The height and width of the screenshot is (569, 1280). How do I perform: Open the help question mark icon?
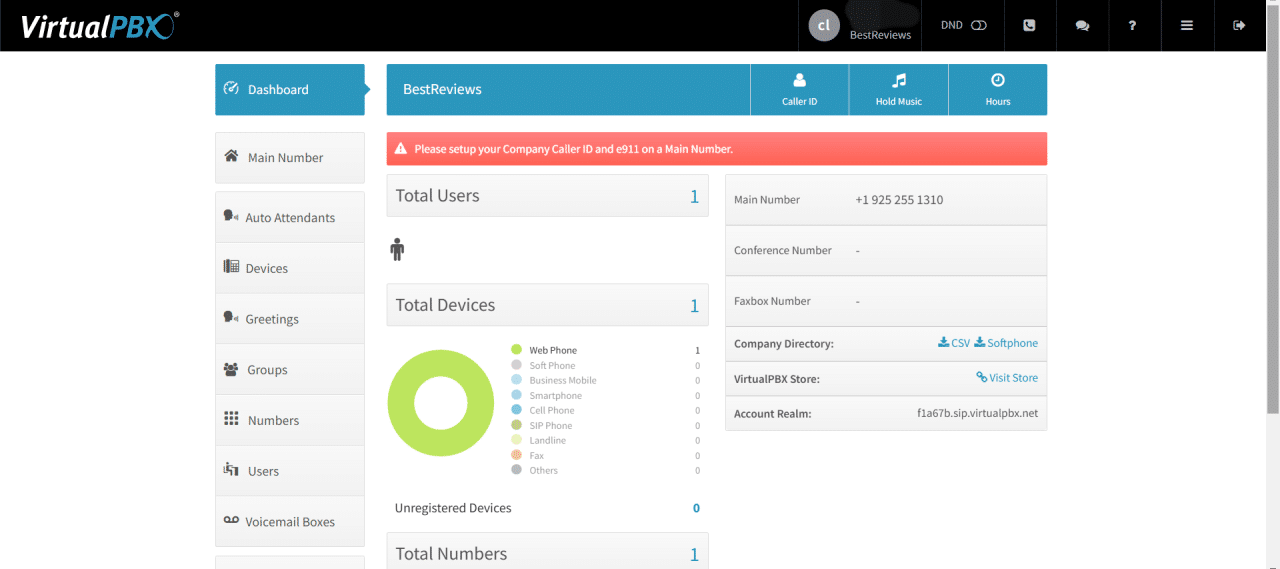point(1132,26)
